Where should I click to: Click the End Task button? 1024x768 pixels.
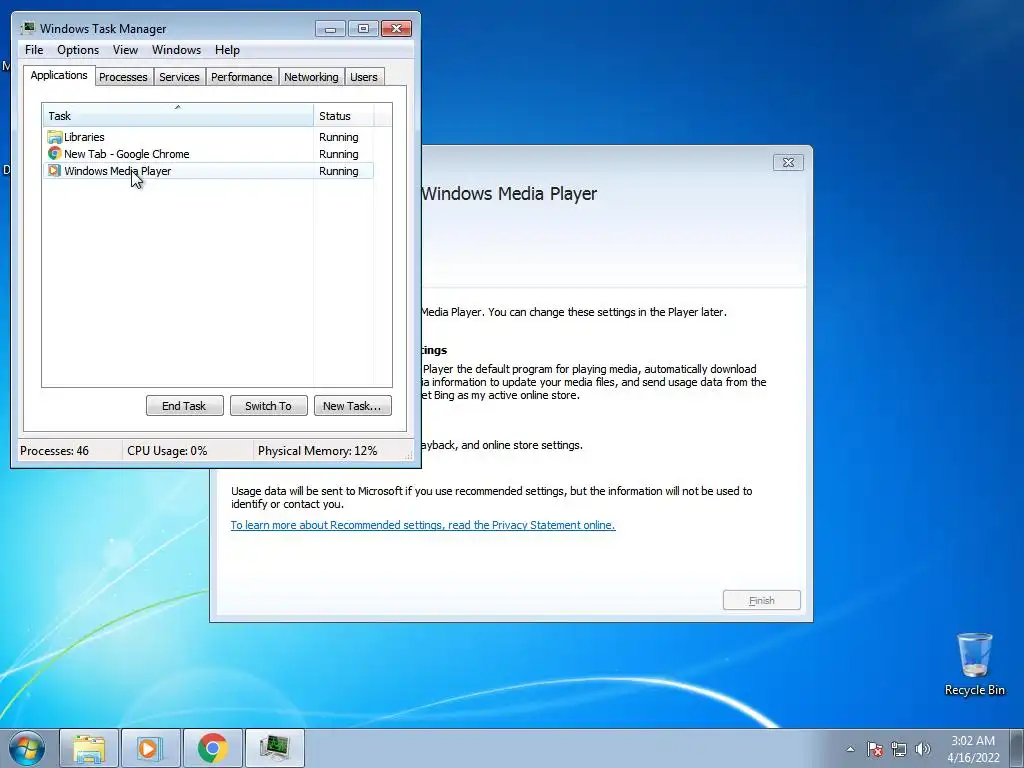184,406
